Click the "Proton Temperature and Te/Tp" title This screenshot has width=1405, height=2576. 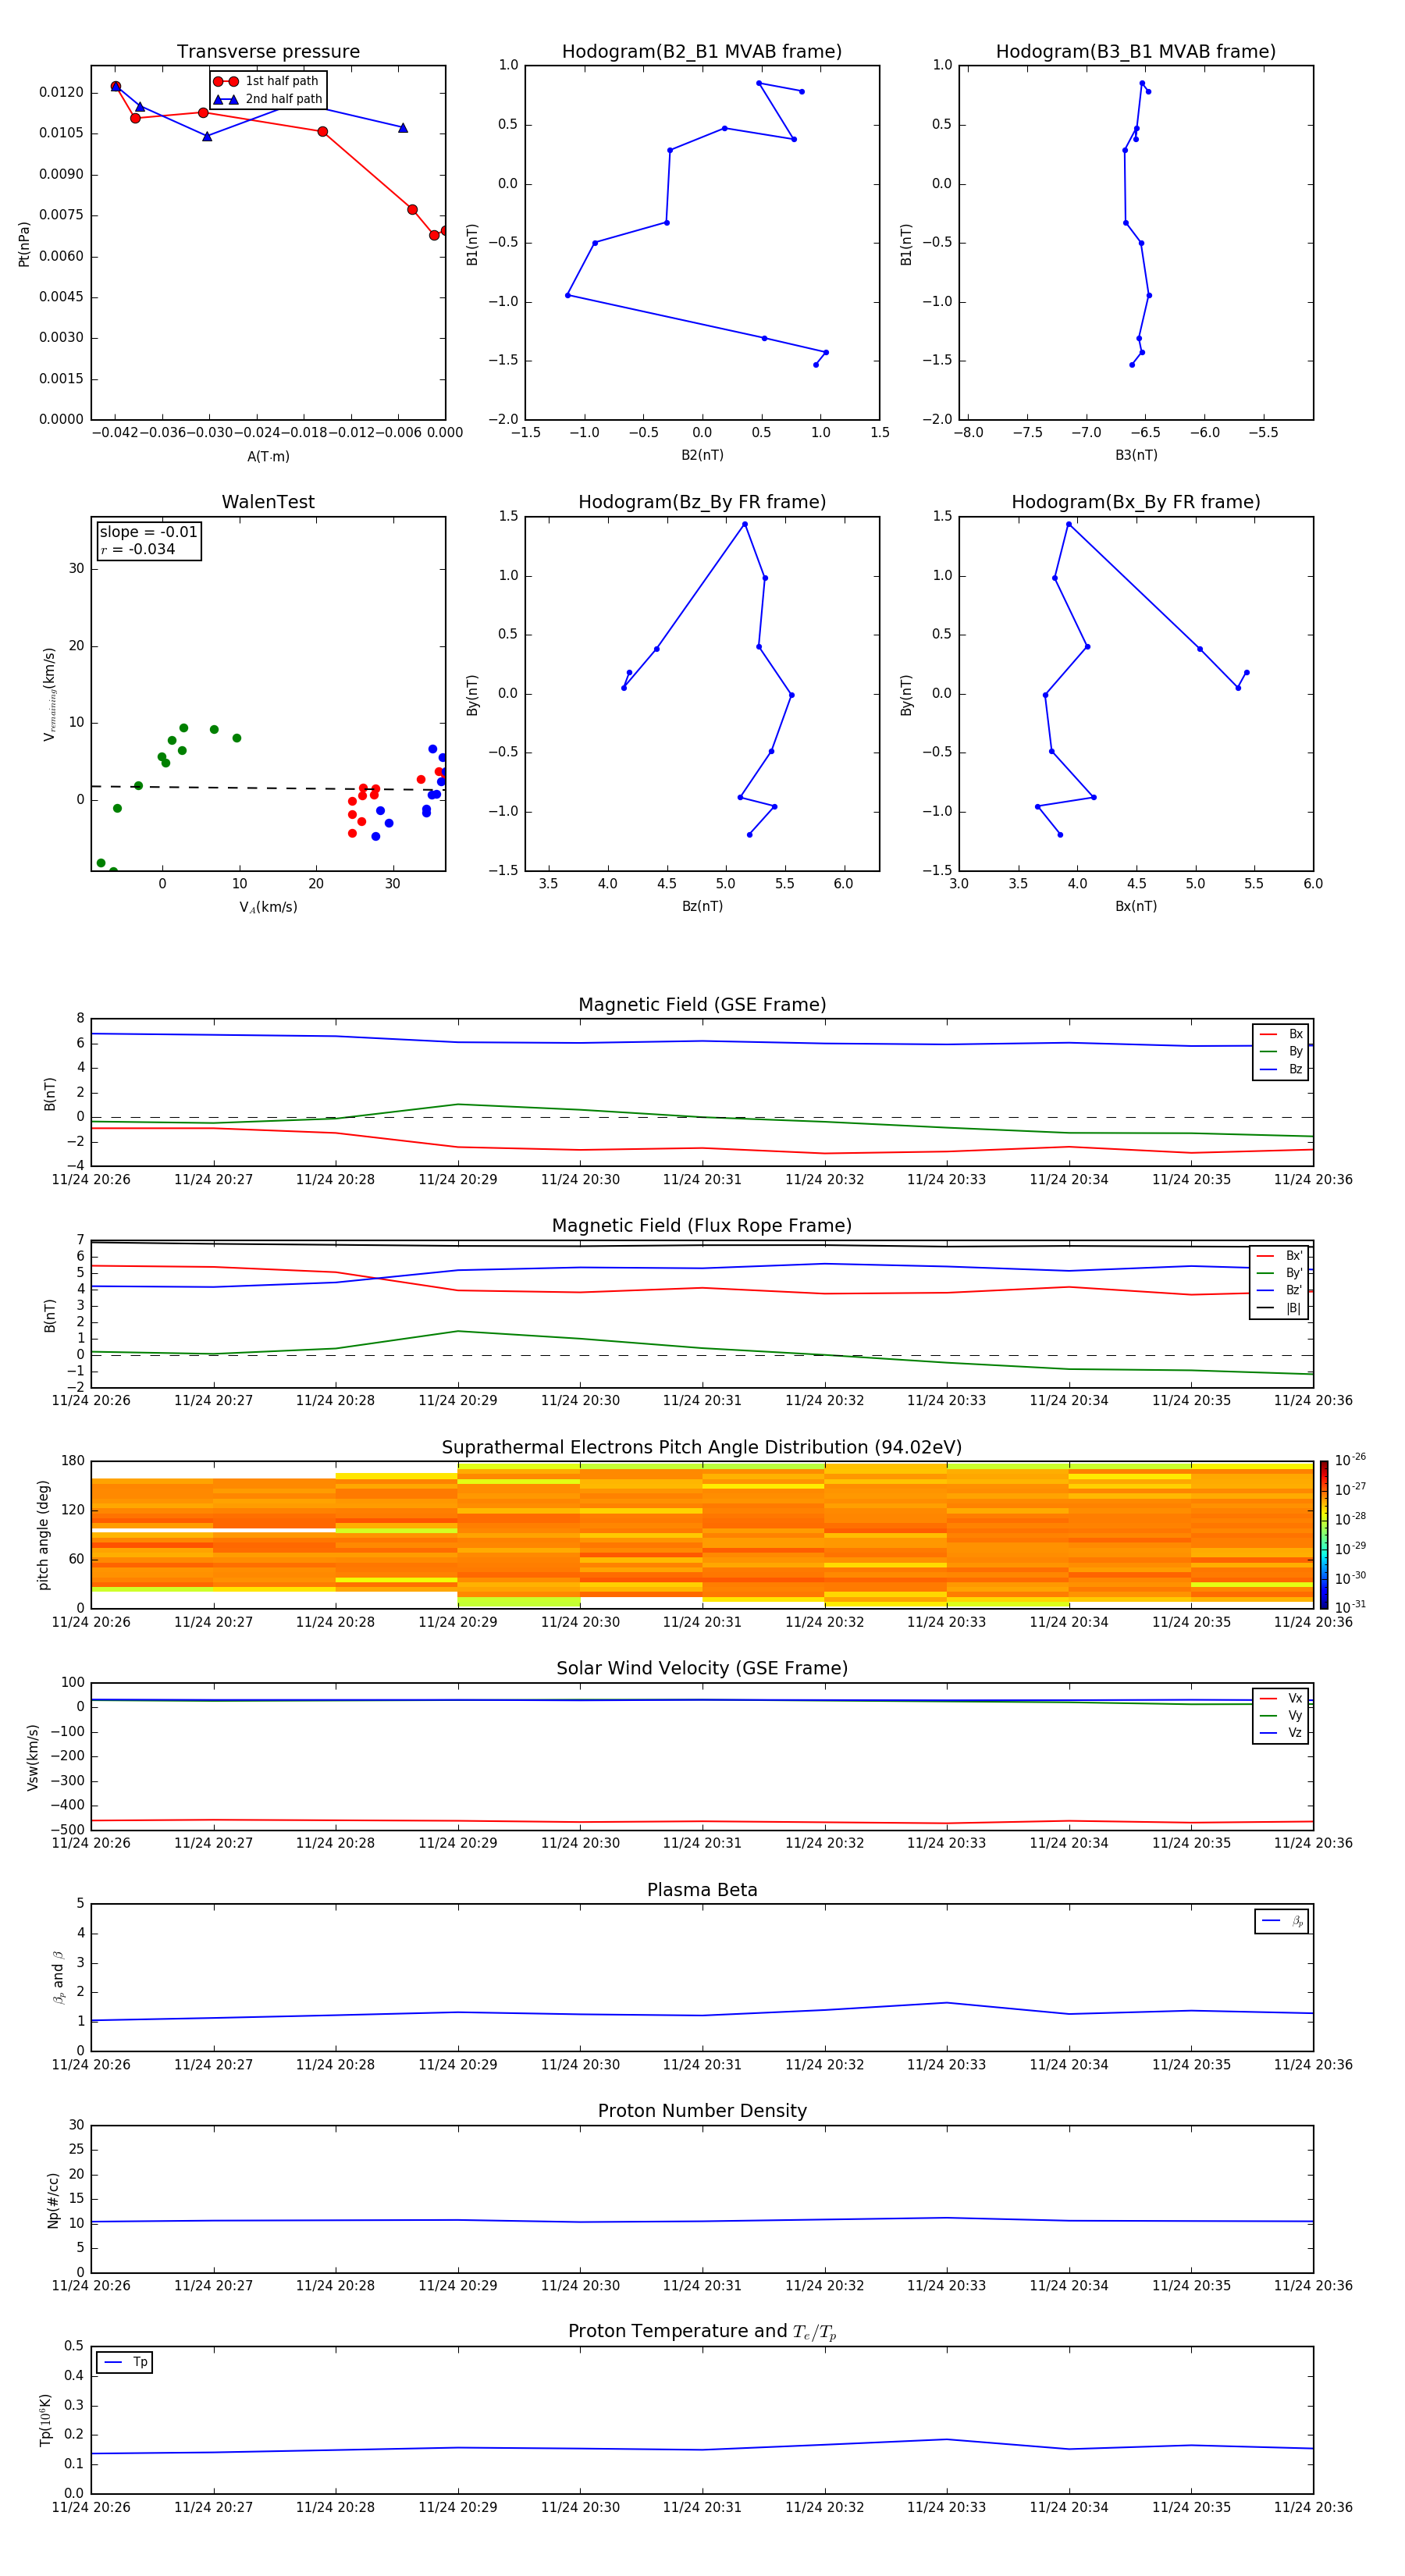(x=702, y=2332)
